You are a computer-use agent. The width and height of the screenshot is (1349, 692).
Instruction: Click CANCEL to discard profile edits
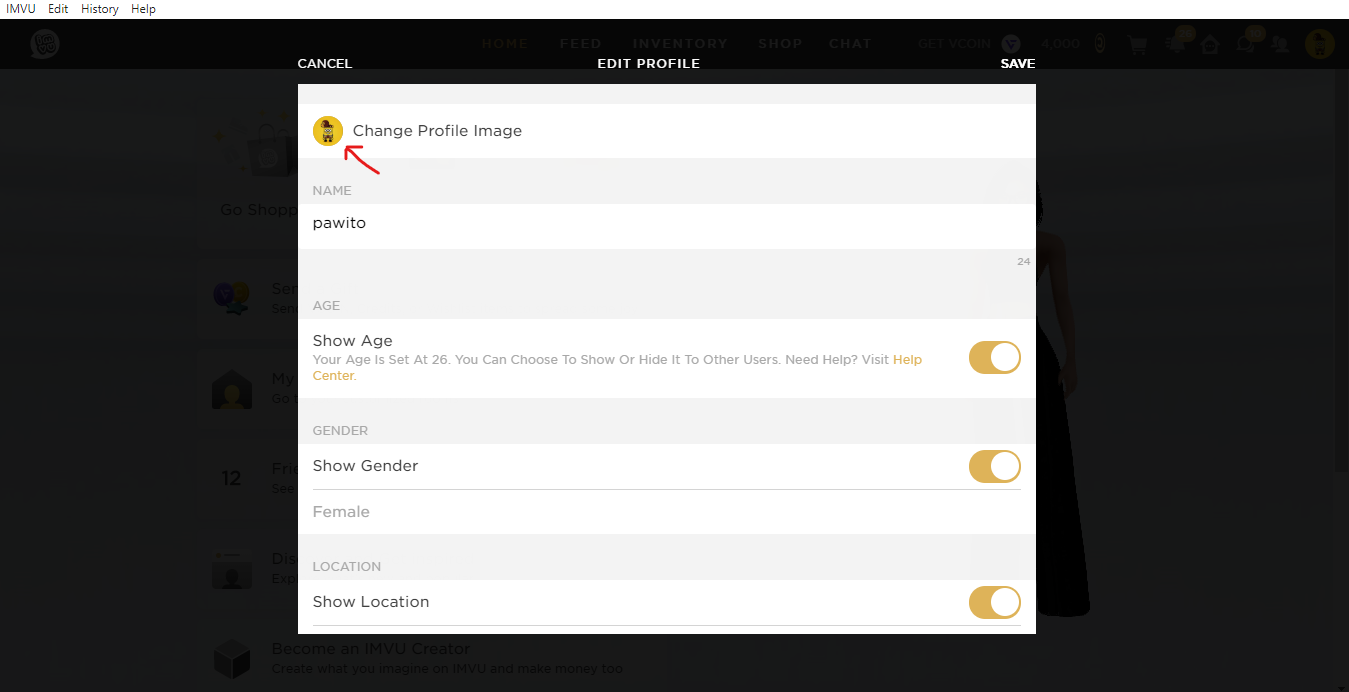pos(325,64)
